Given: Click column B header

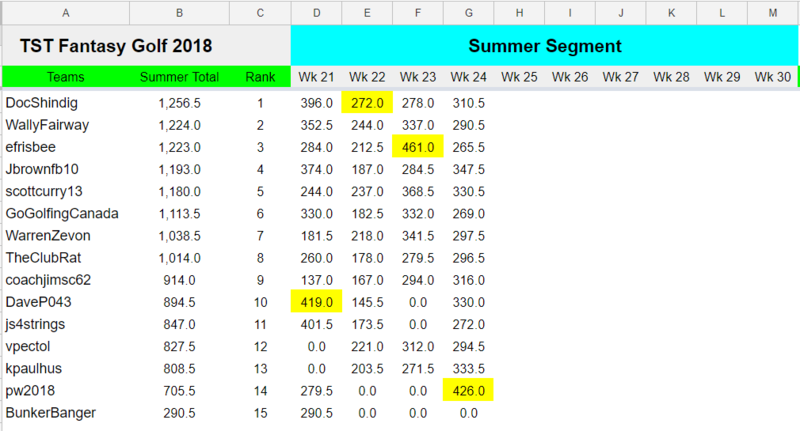Looking at the screenshot, I should click(179, 13).
